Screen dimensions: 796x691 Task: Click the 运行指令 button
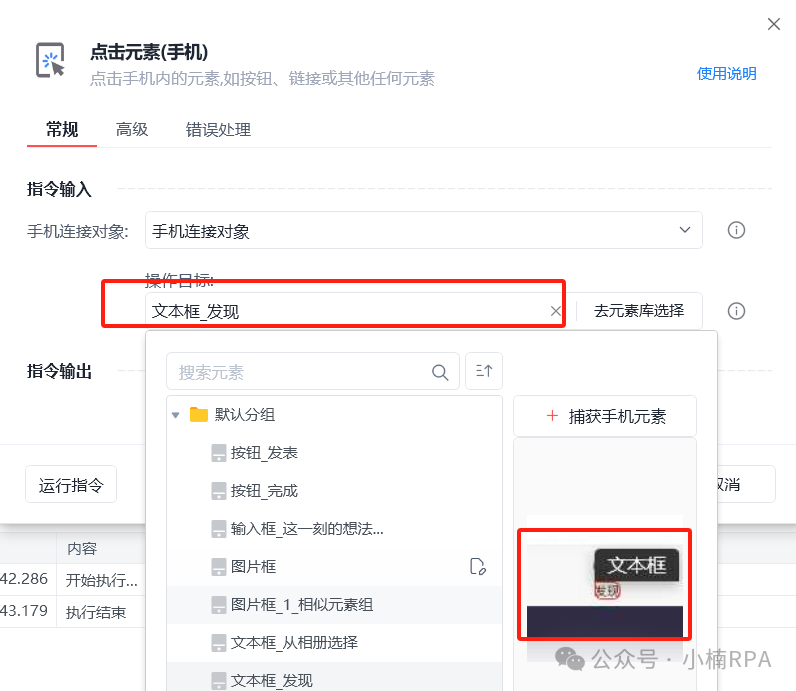point(71,484)
